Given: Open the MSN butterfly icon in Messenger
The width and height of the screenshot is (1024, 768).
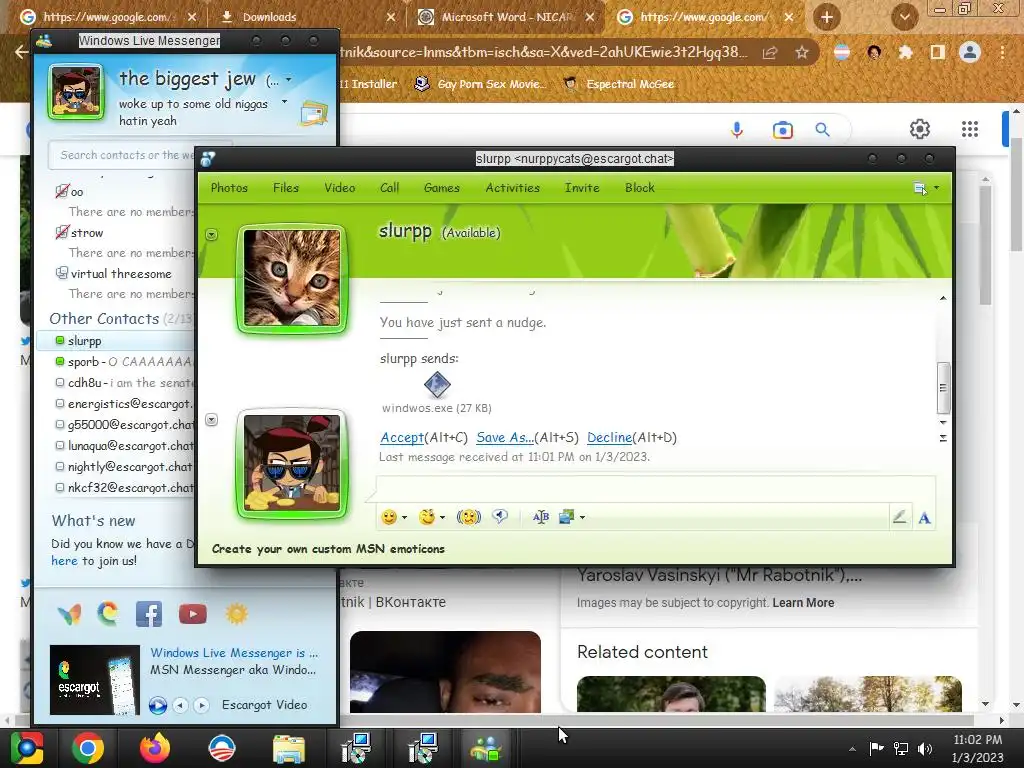Looking at the screenshot, I should (x=69, y=614).
